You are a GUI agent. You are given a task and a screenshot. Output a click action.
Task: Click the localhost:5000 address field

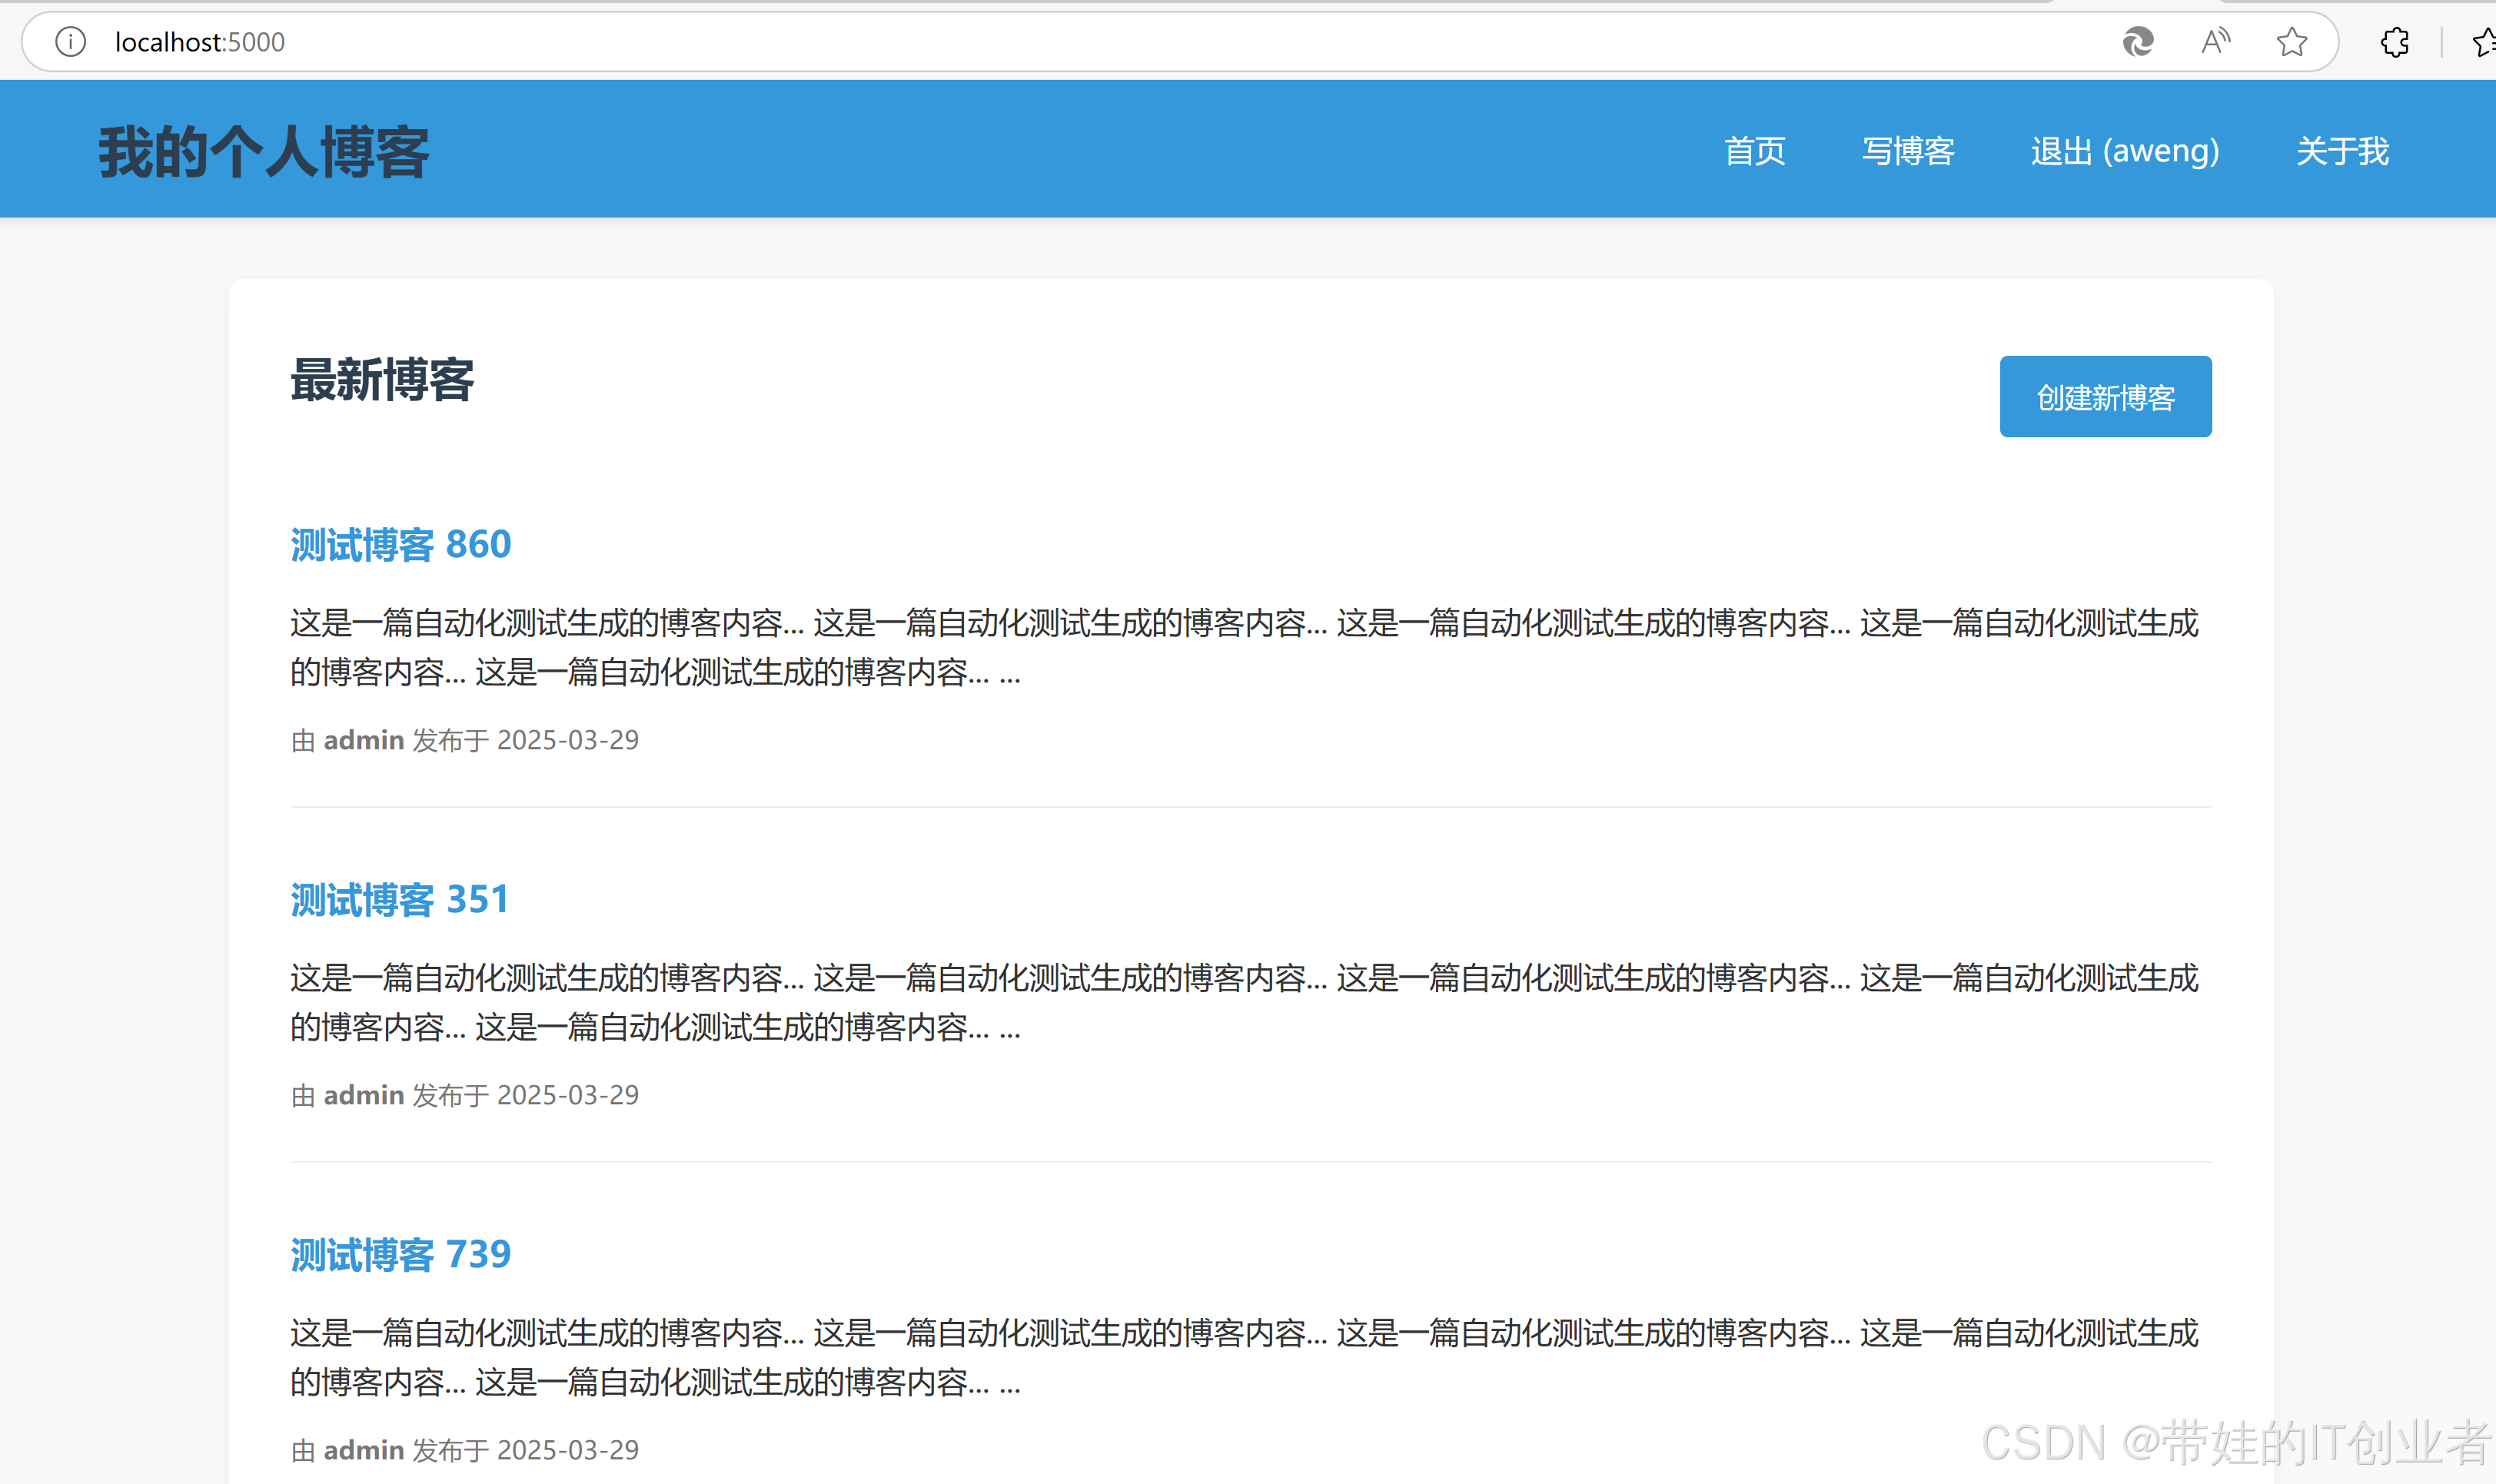click(x=200, y=42)
